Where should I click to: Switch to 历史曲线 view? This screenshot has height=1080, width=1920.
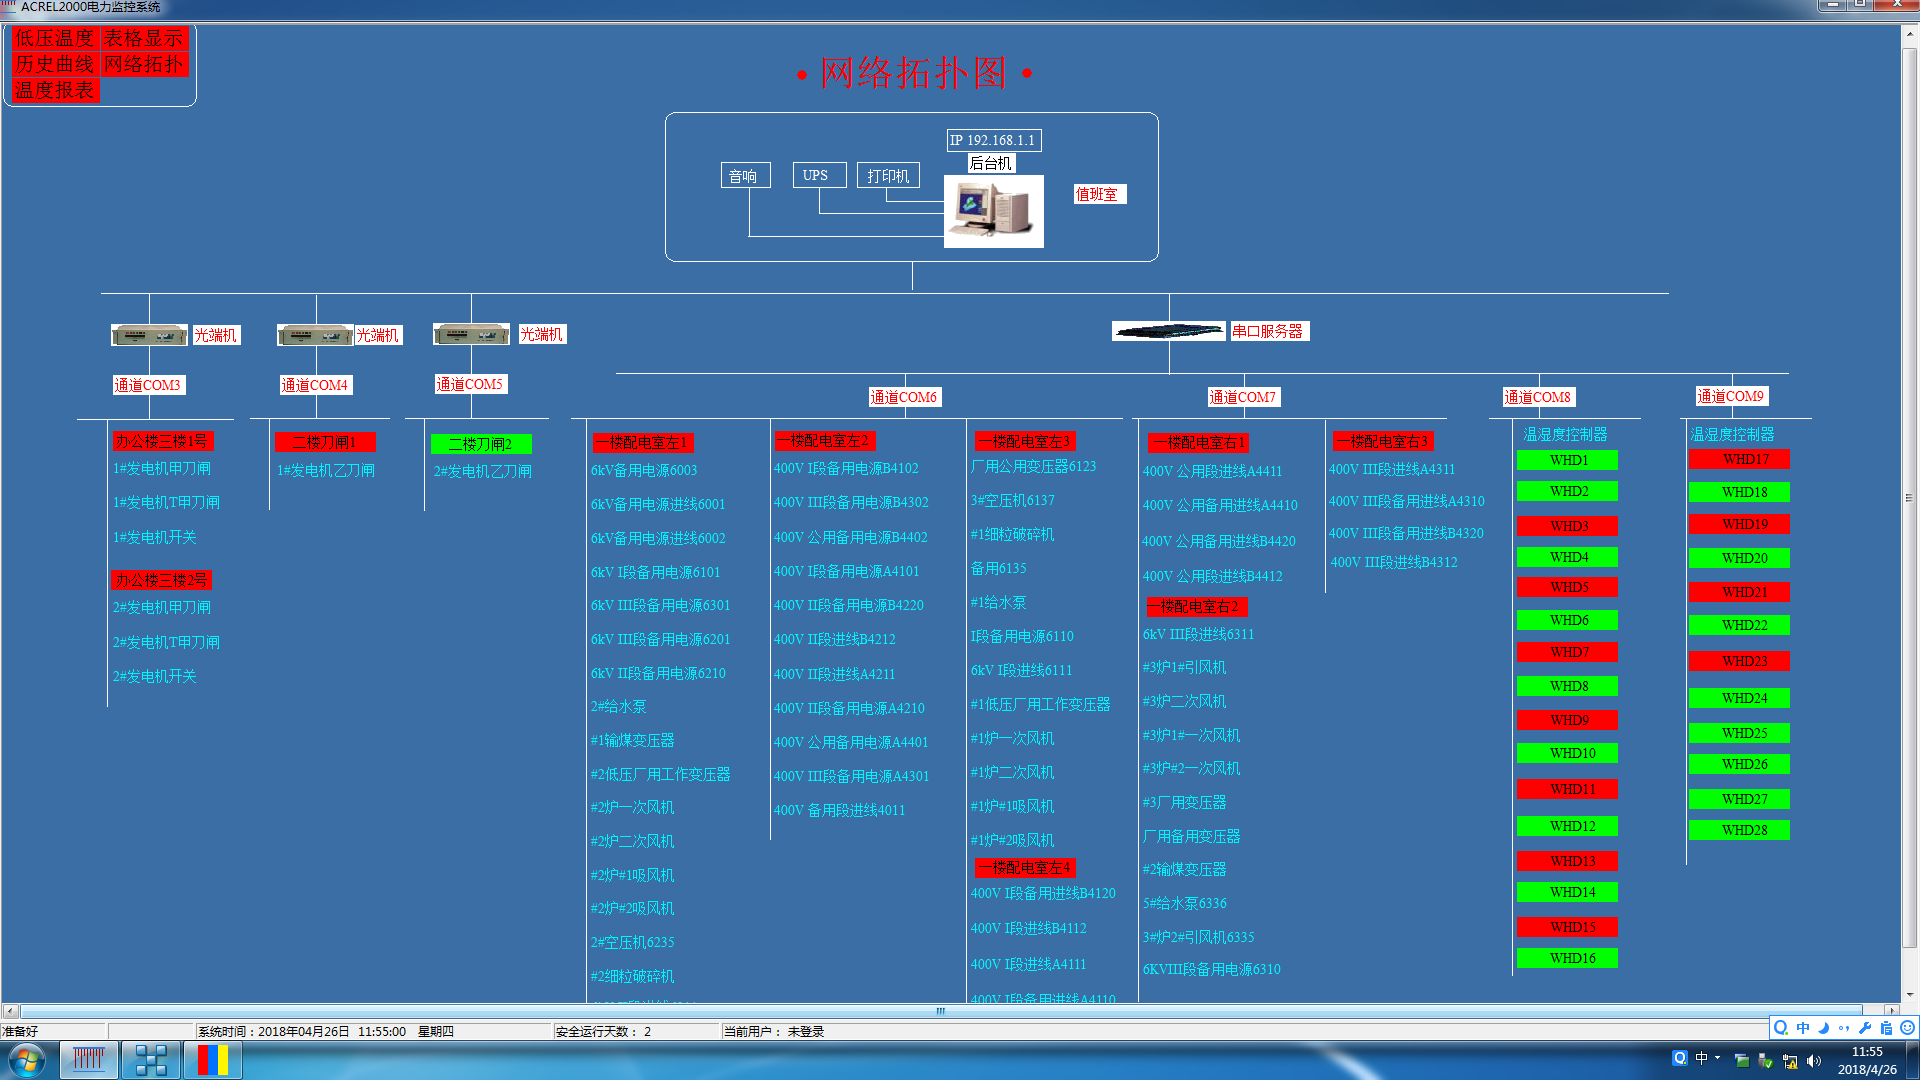[x=54, y=64]
